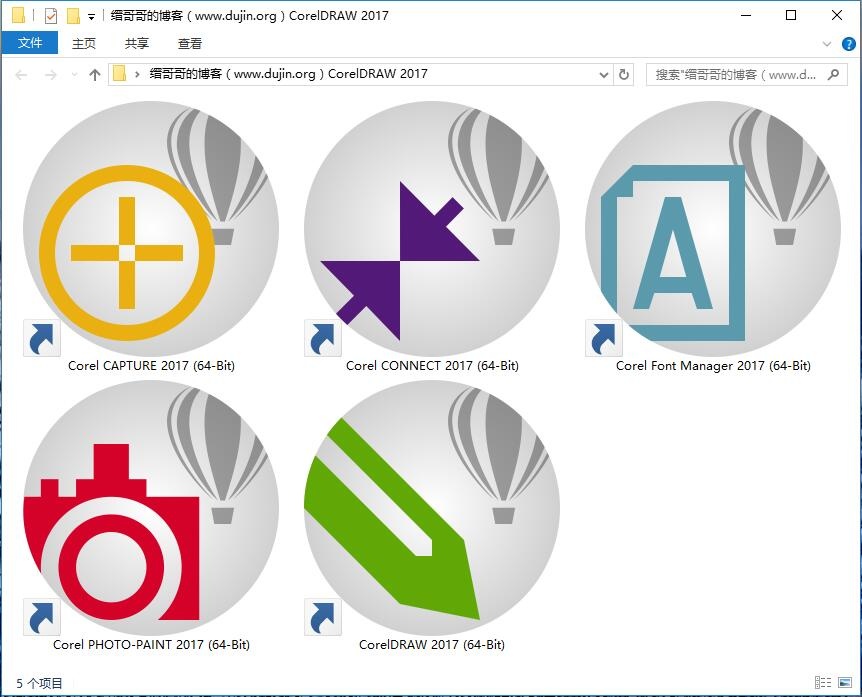Click the properties quick access icon
The image size is (862, 697).
[51, 16]
